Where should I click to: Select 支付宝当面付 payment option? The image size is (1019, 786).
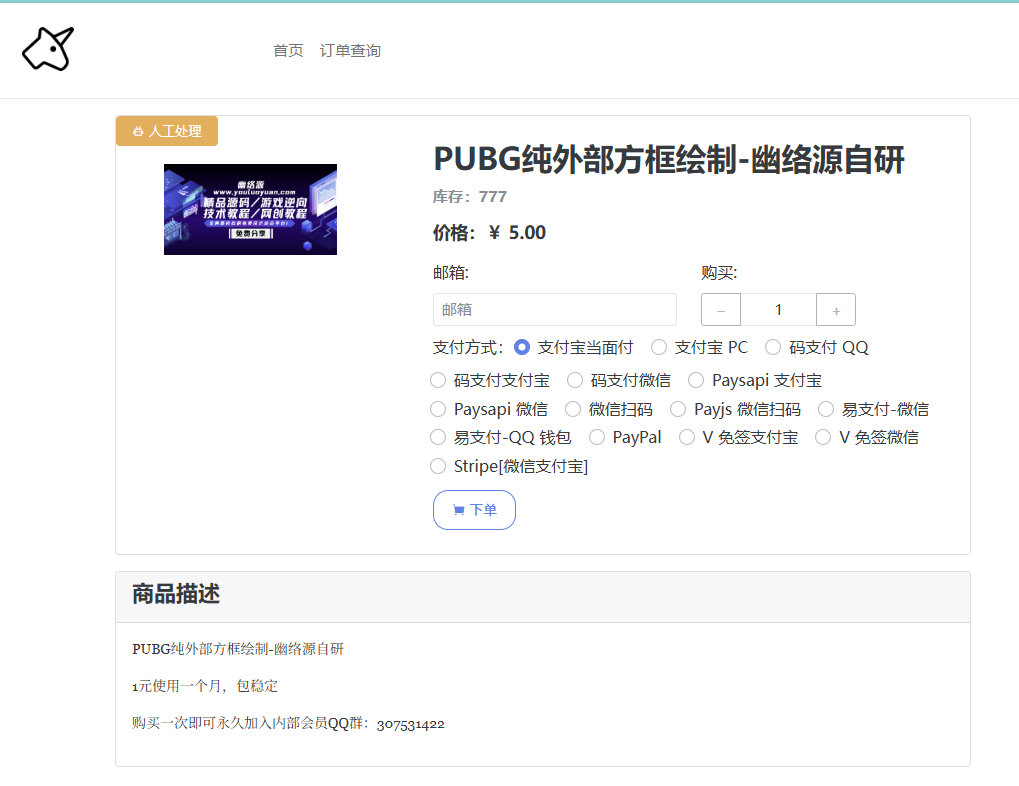tap(521, 347)
